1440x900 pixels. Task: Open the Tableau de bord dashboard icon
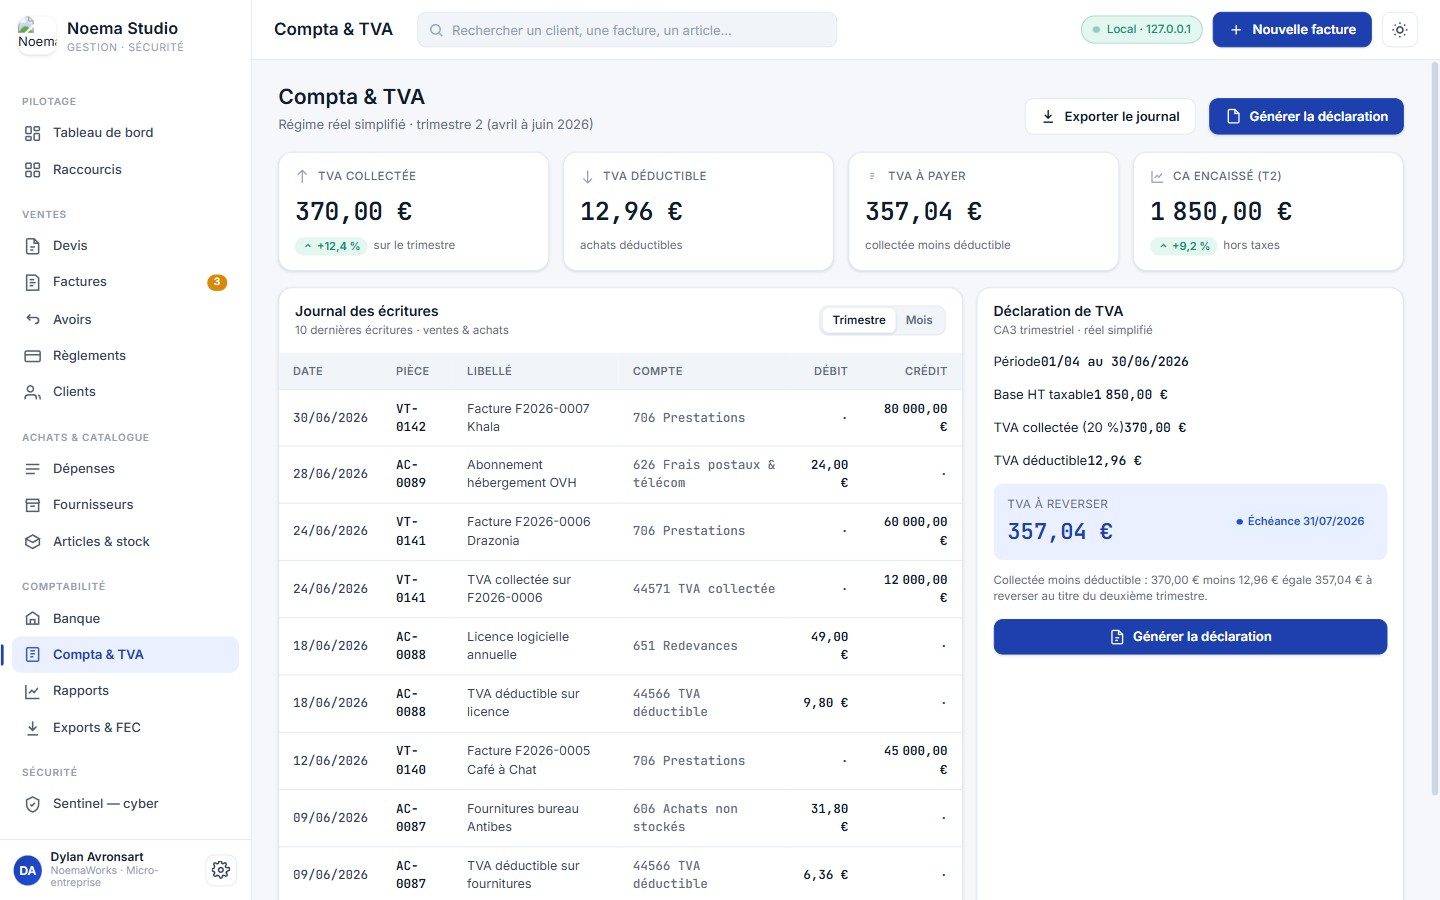coord(33,133)
